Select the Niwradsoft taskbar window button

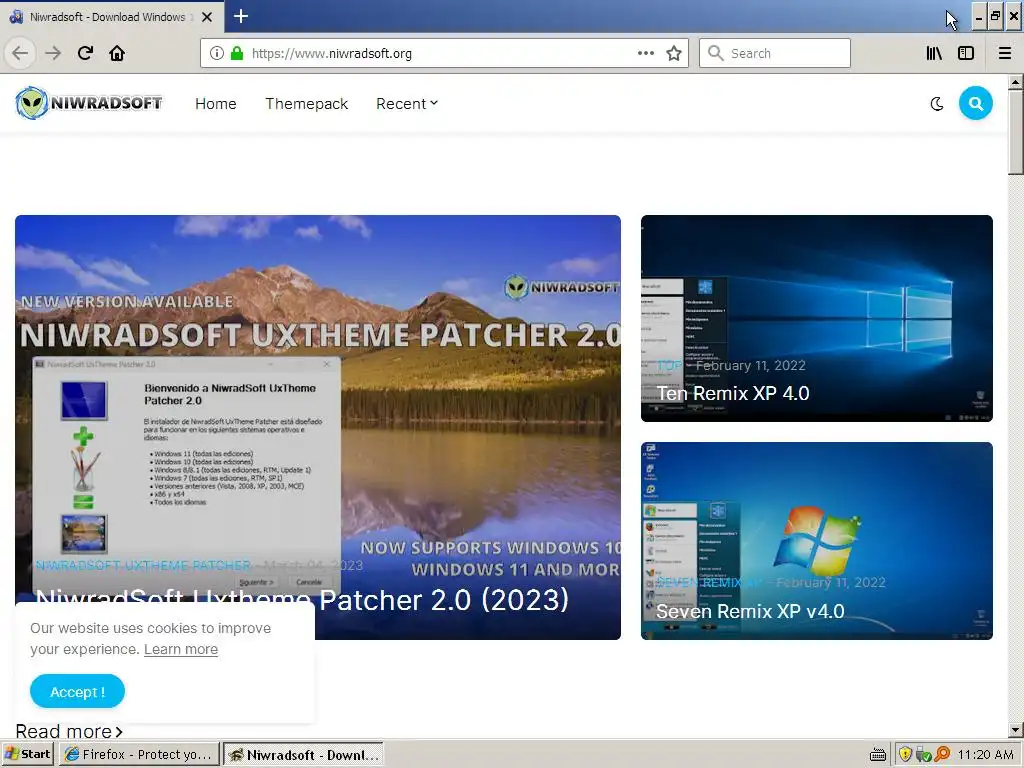point(303,754)
